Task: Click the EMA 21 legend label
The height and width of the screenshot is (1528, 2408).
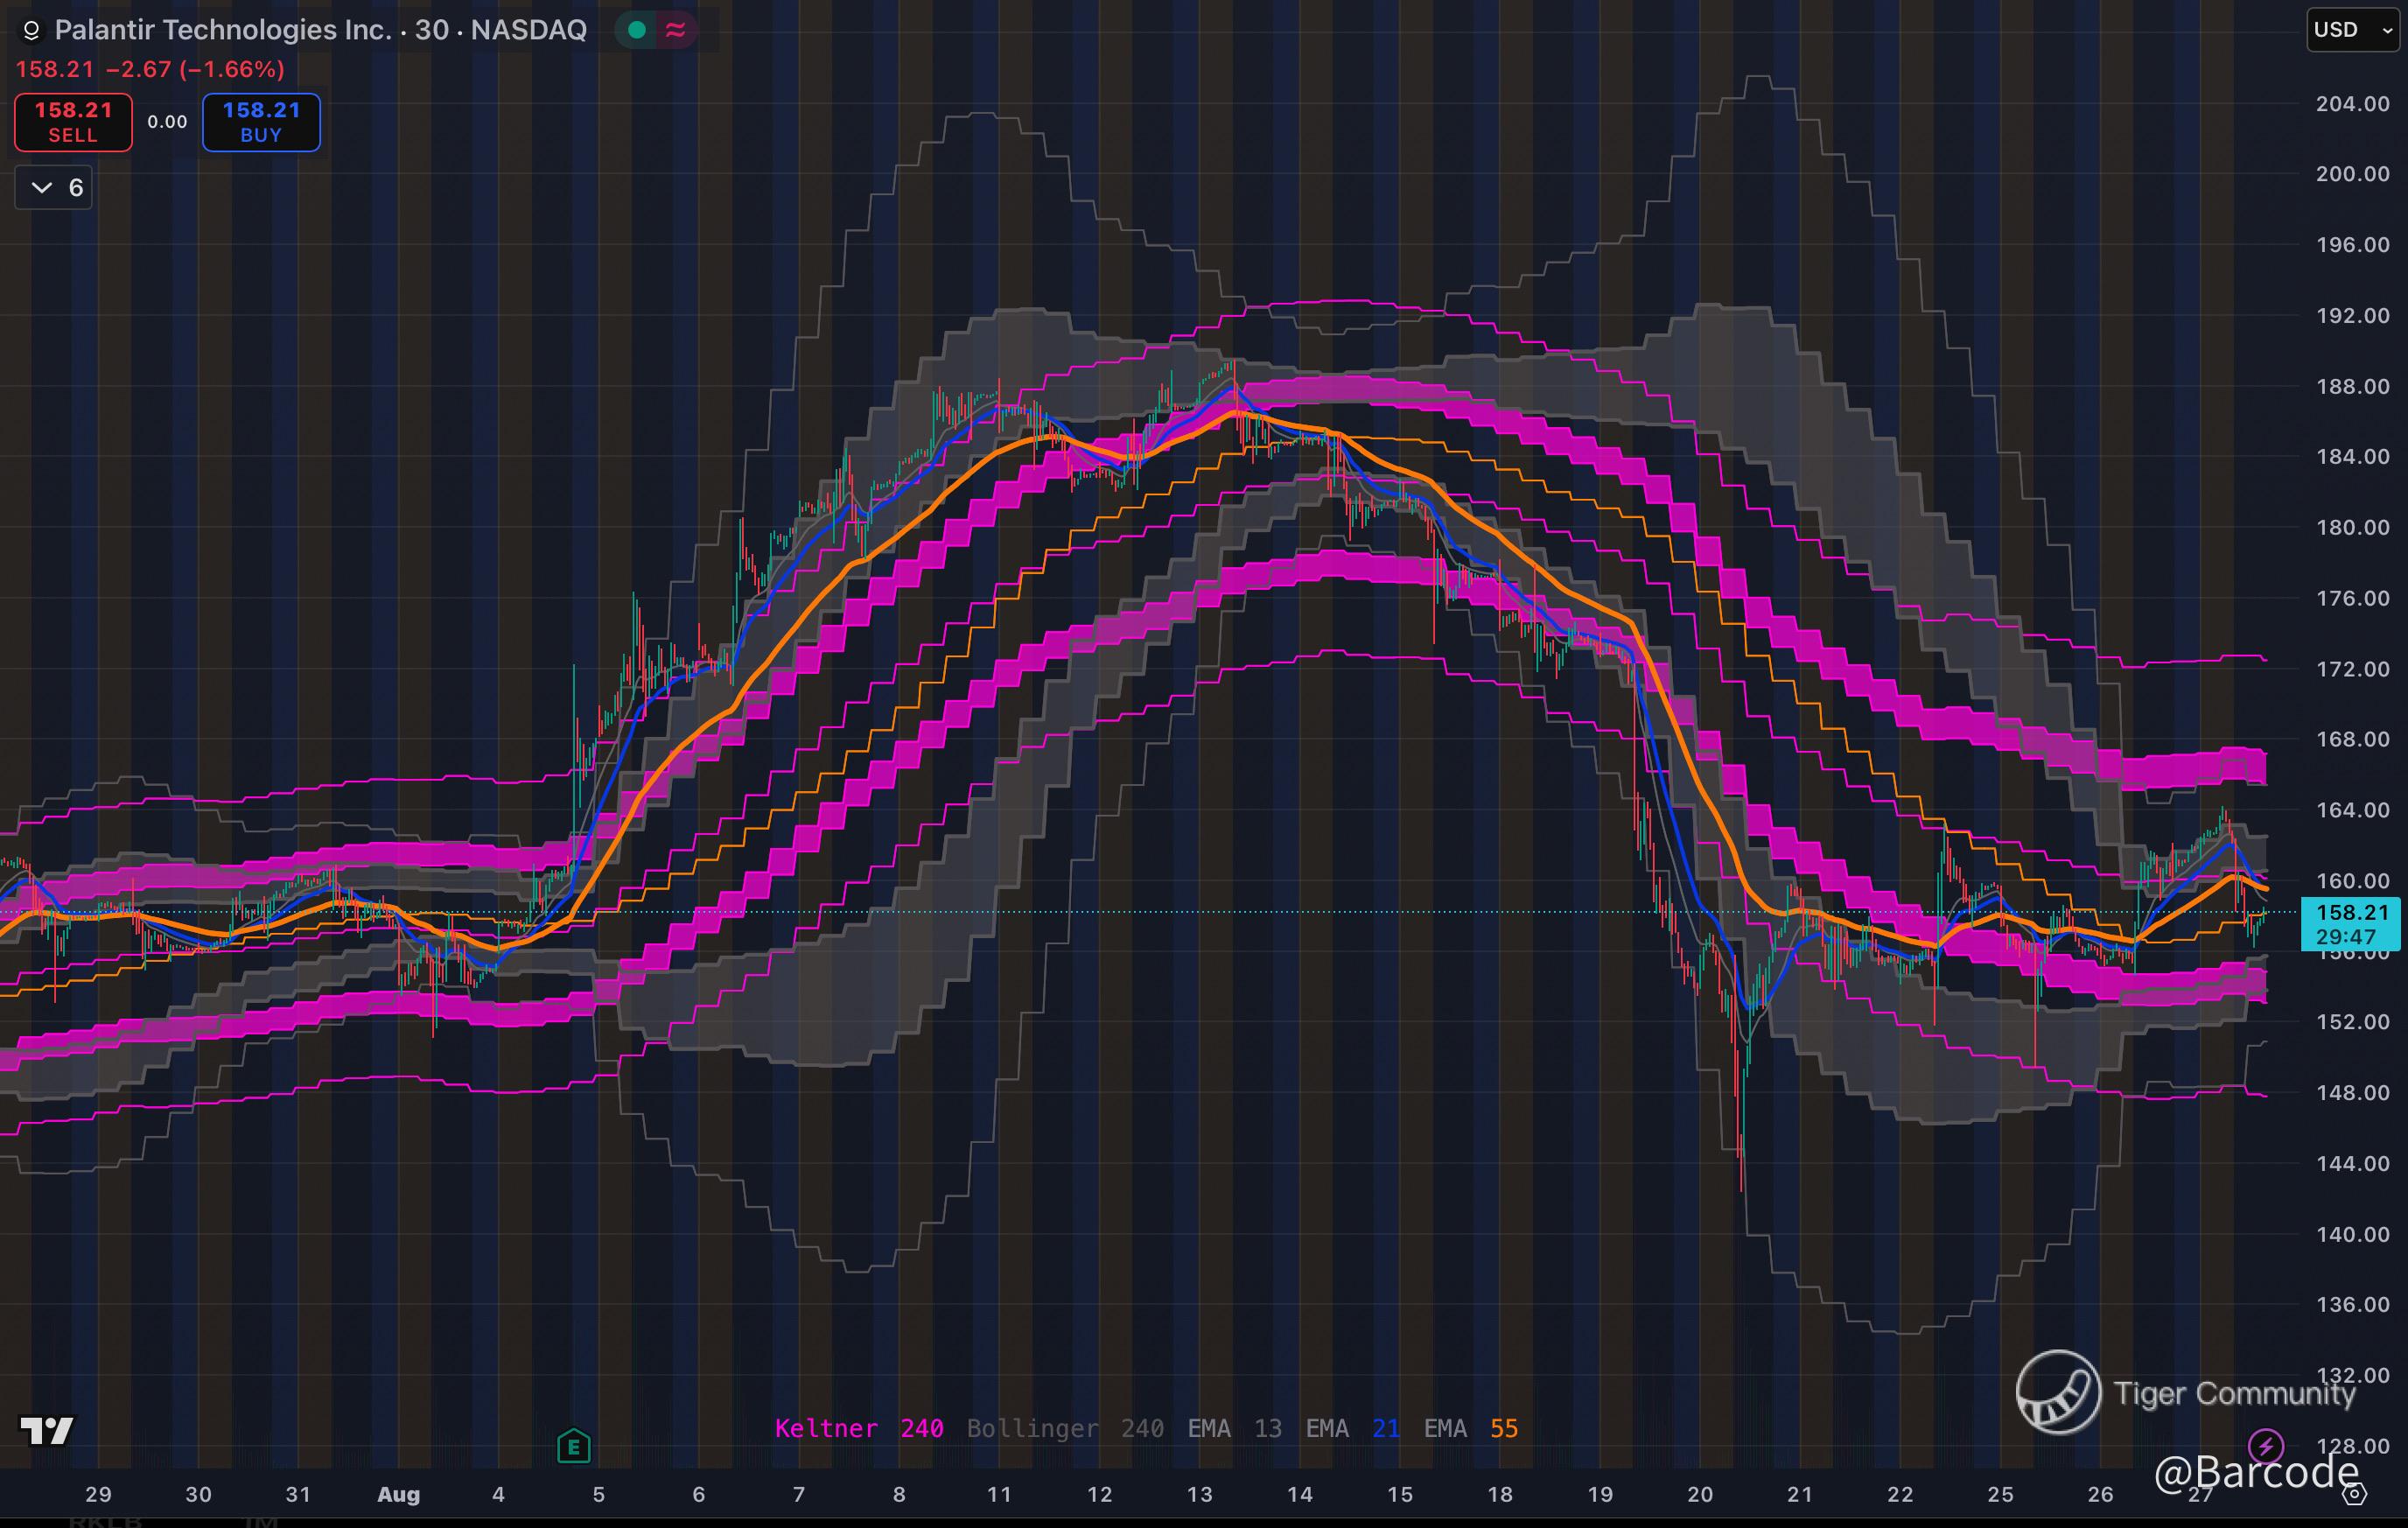Action: [1352, 1428]
